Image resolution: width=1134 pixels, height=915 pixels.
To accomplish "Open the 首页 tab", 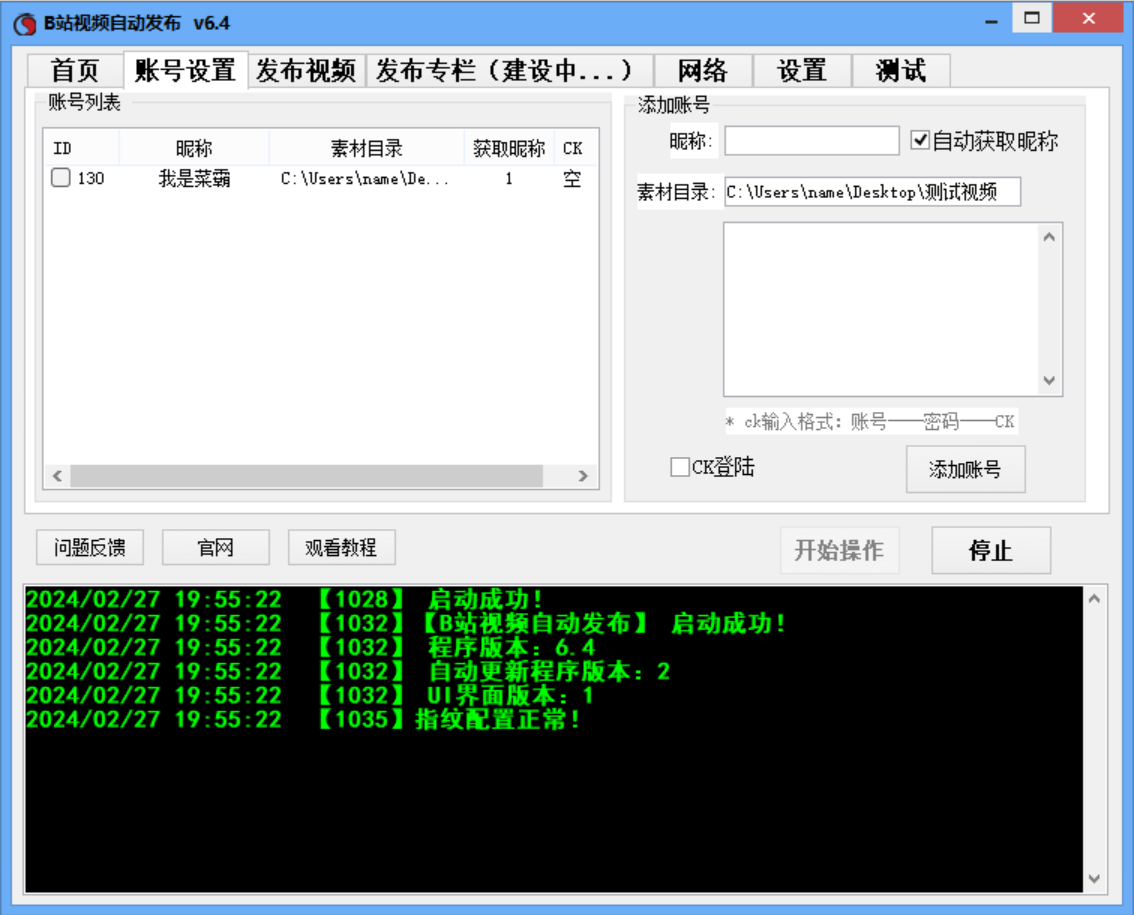I will pyautogui.click(x=75, y=71).
